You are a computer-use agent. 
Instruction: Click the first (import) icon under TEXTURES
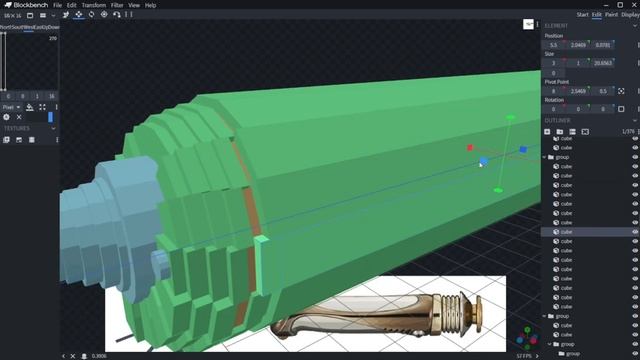click(x=7, y=140)
